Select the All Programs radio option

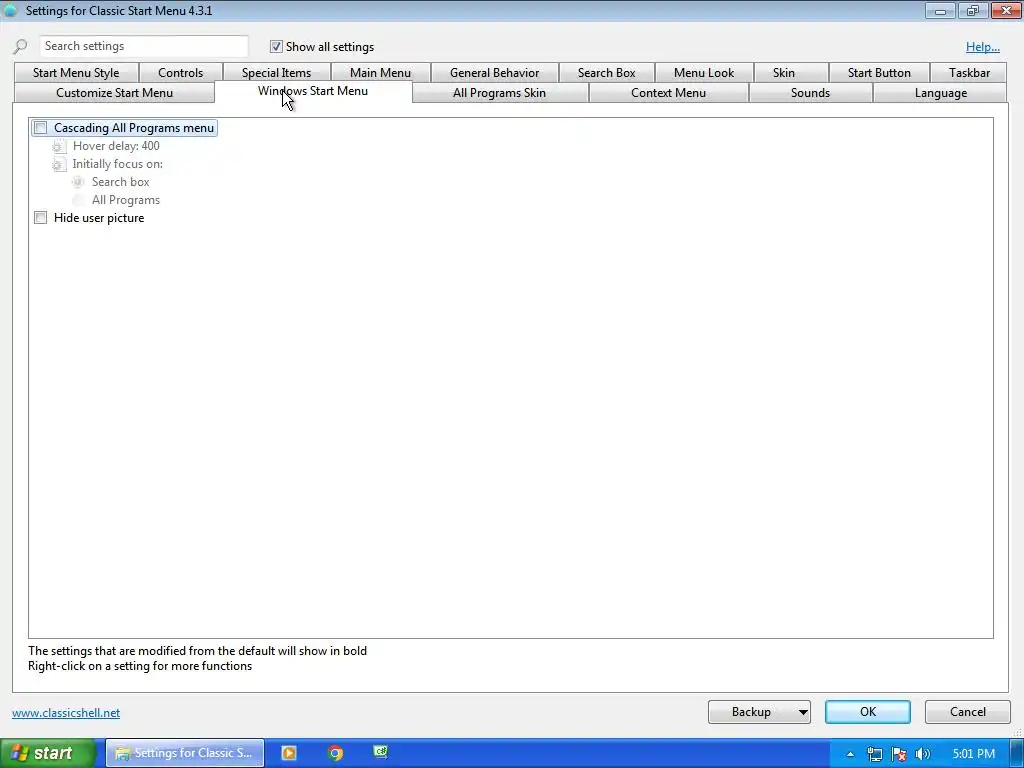pyautogui.click(x=78, y=200)
